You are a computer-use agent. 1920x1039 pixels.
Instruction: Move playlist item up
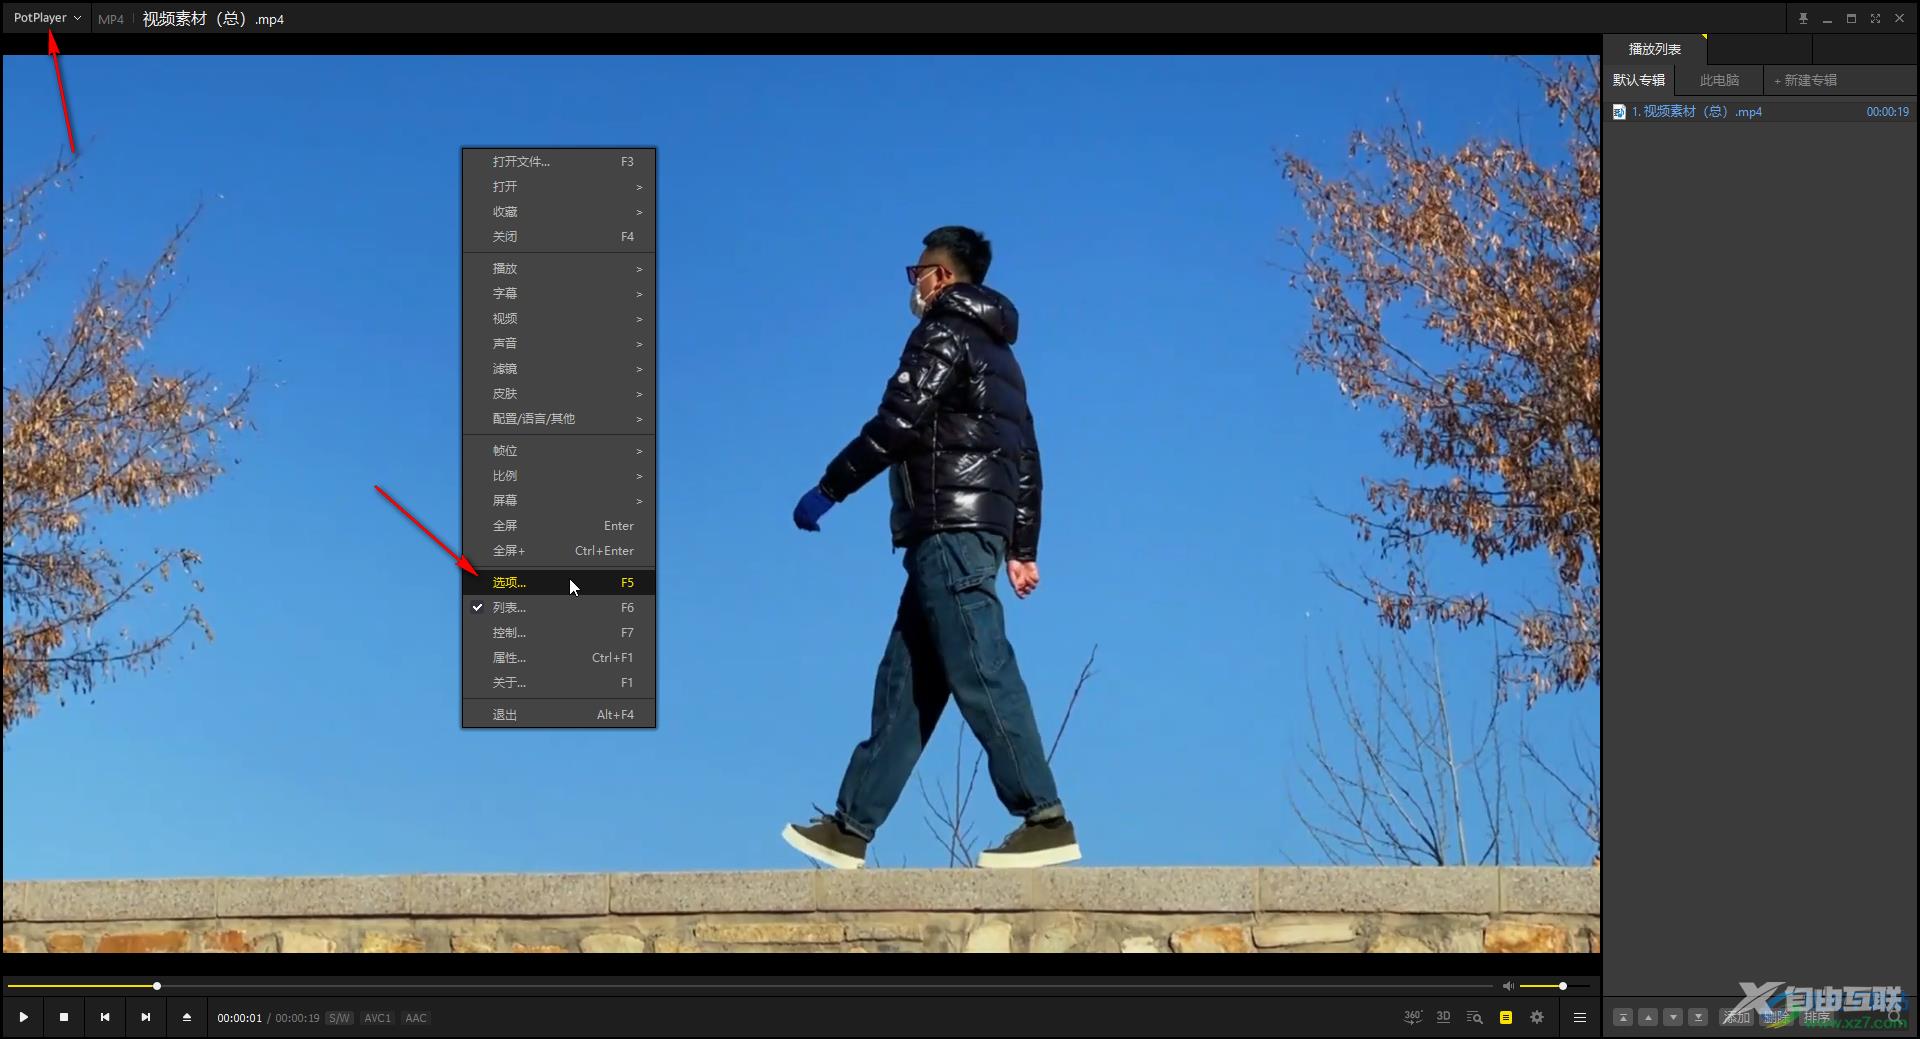point(1648,1017)
